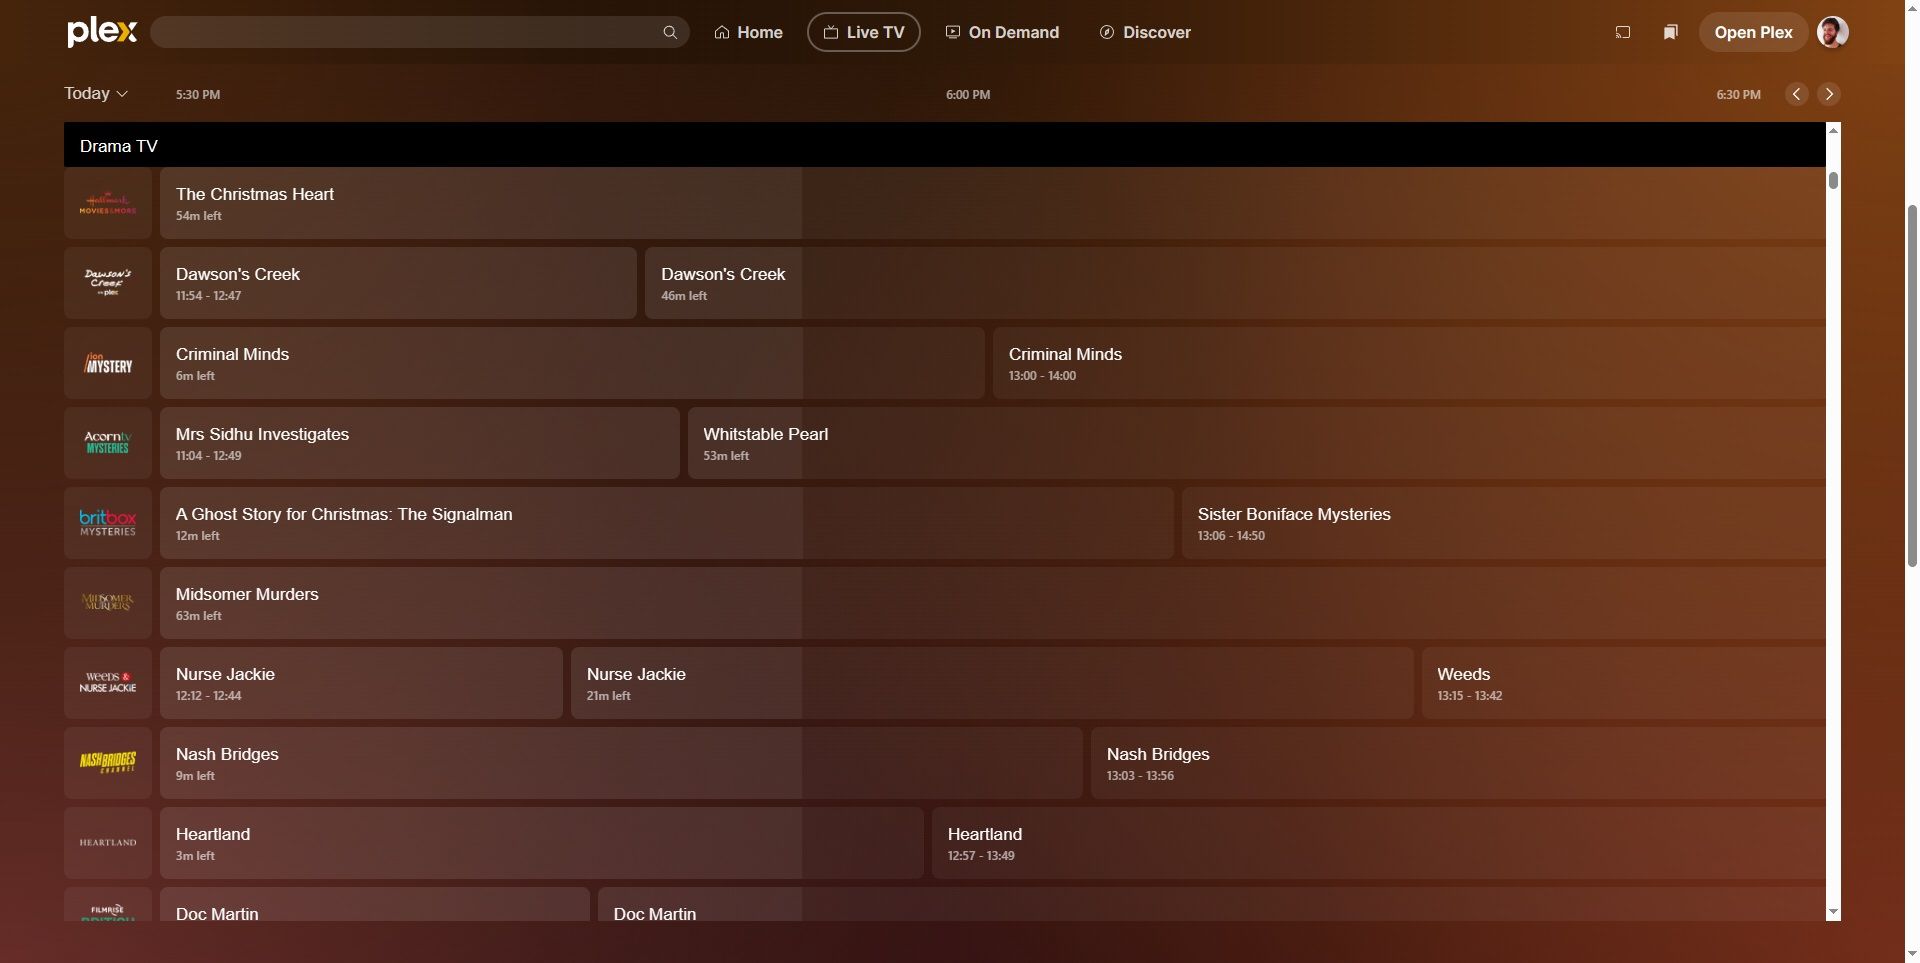1920x963 pixels.
Task: Select Heartland at 12:57 - 13:49
Action: click(x=1379, y=843)
